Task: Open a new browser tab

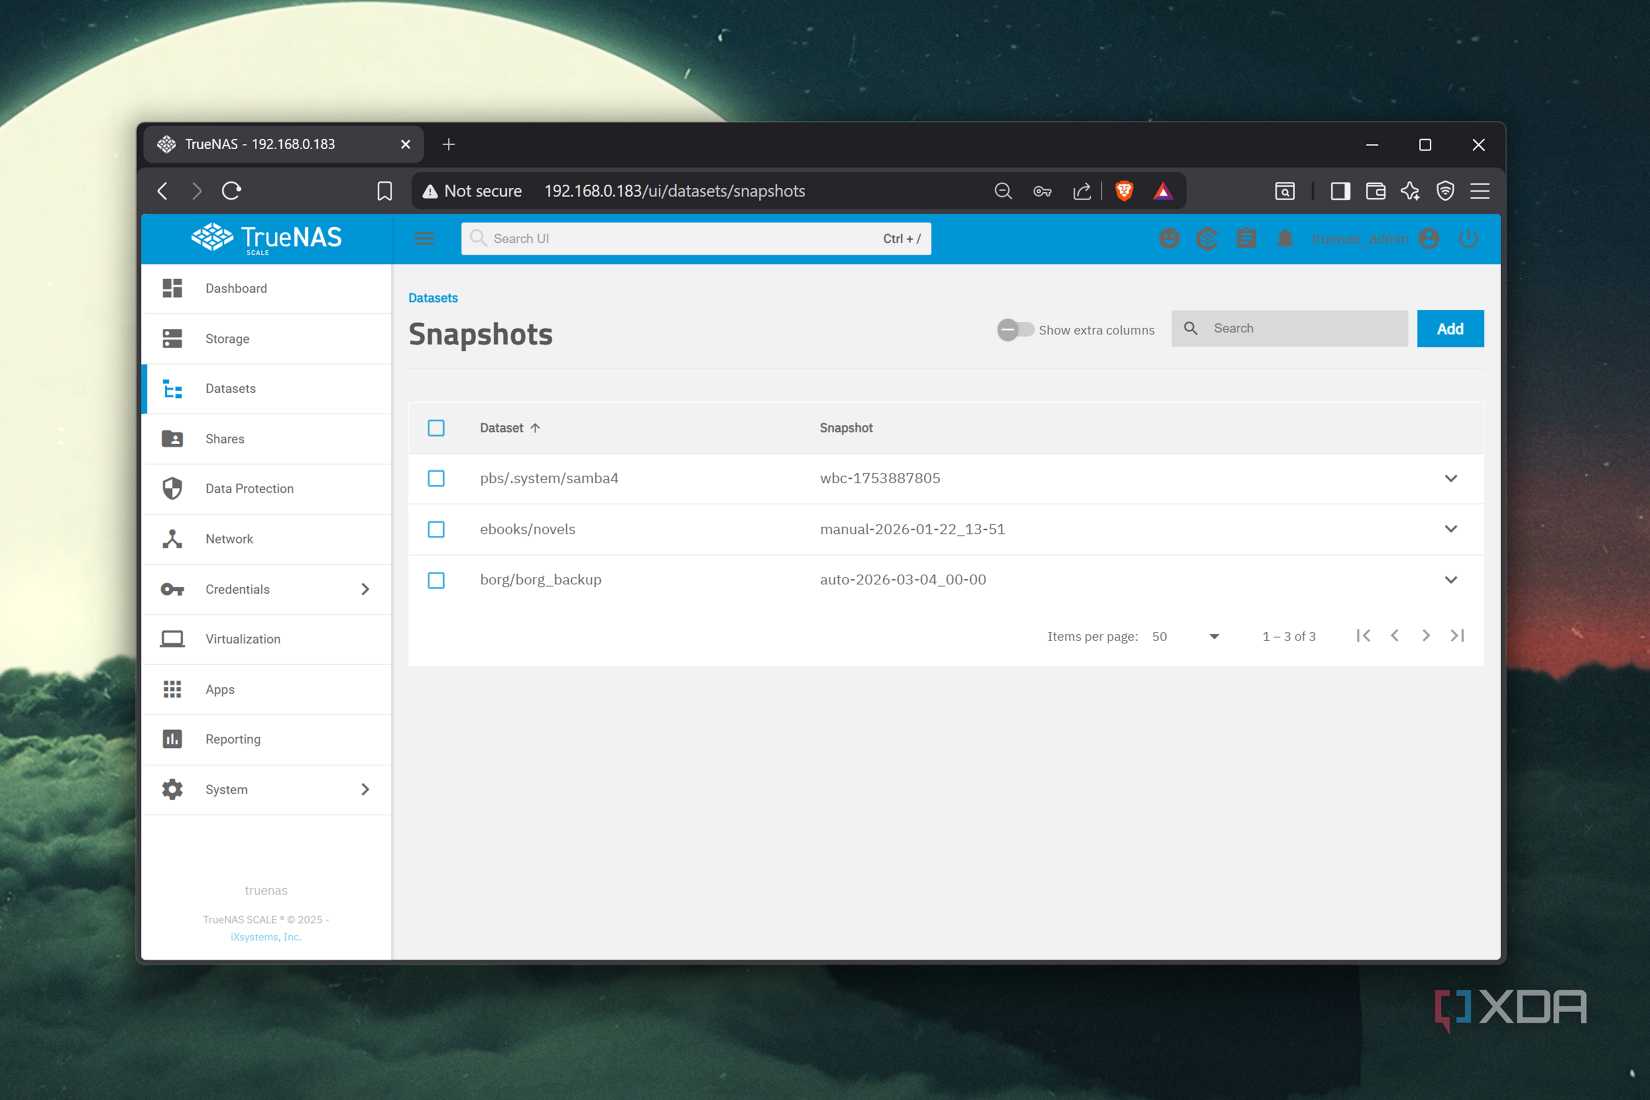Action: click(449, 144)
